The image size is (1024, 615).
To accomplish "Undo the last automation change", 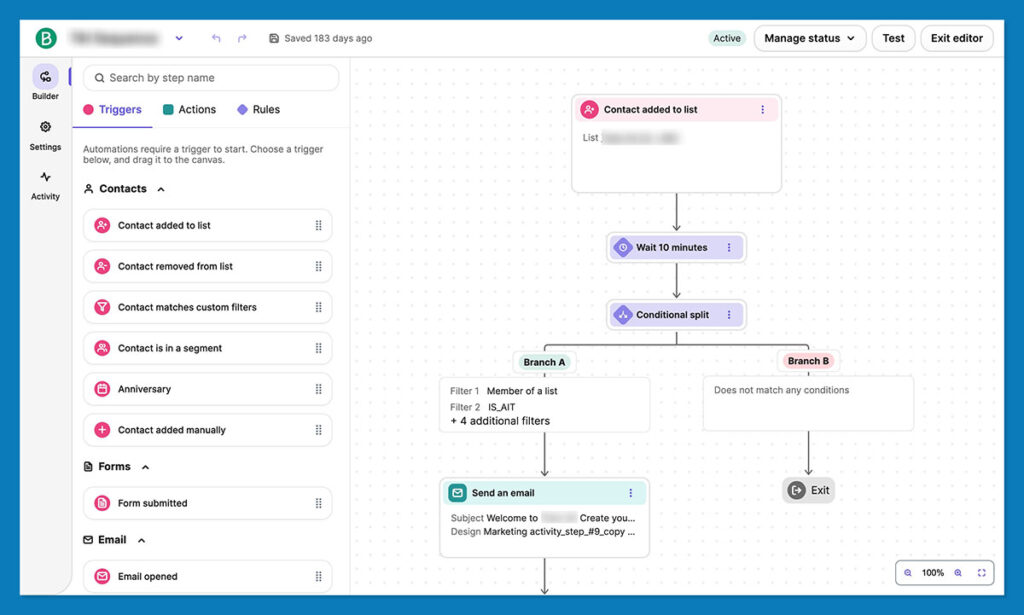I will pos(216,37).
